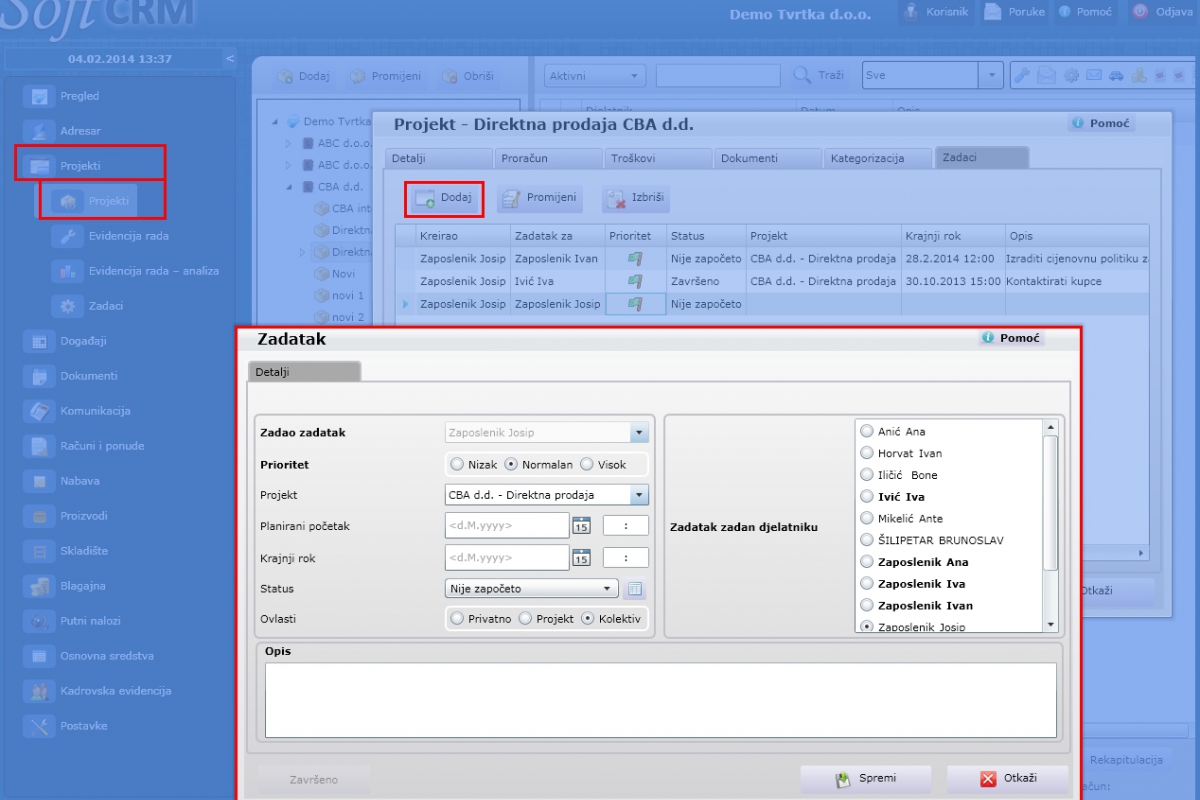Viewport: 1200px width, 800px height.
Task: Click the open envelope toolbar icon
Action: point(1046,75)
